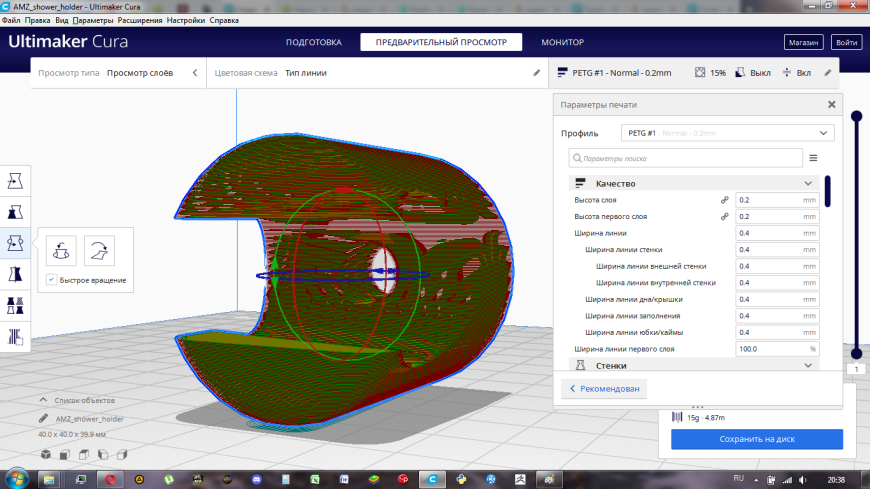Select the ПРЕДВАРИТЕЛЬНЫЙ ПРОСМОТР tab
This screenshot has height=489, width=870.
tap(441, 42)
